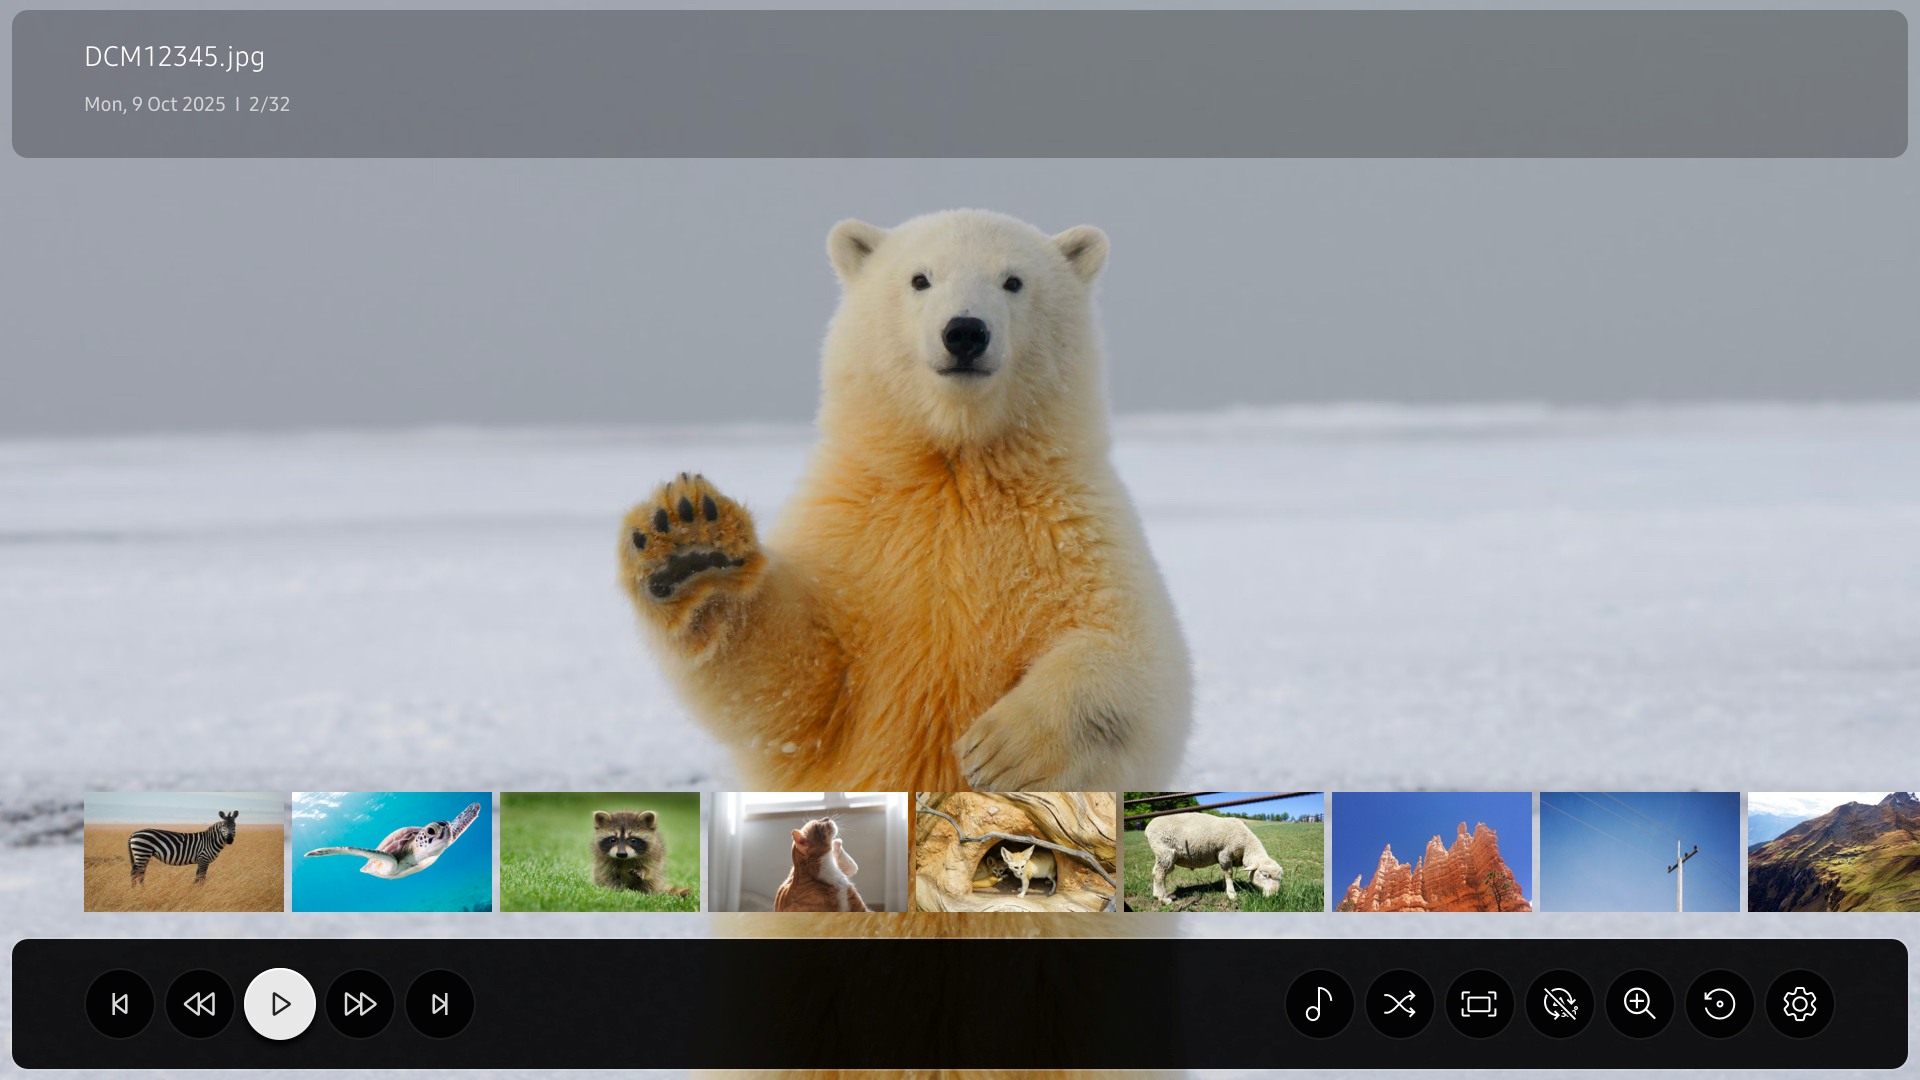Select the rewind control
The width and height of the screenshot is (1920, 1080).
pos(200,1004)
